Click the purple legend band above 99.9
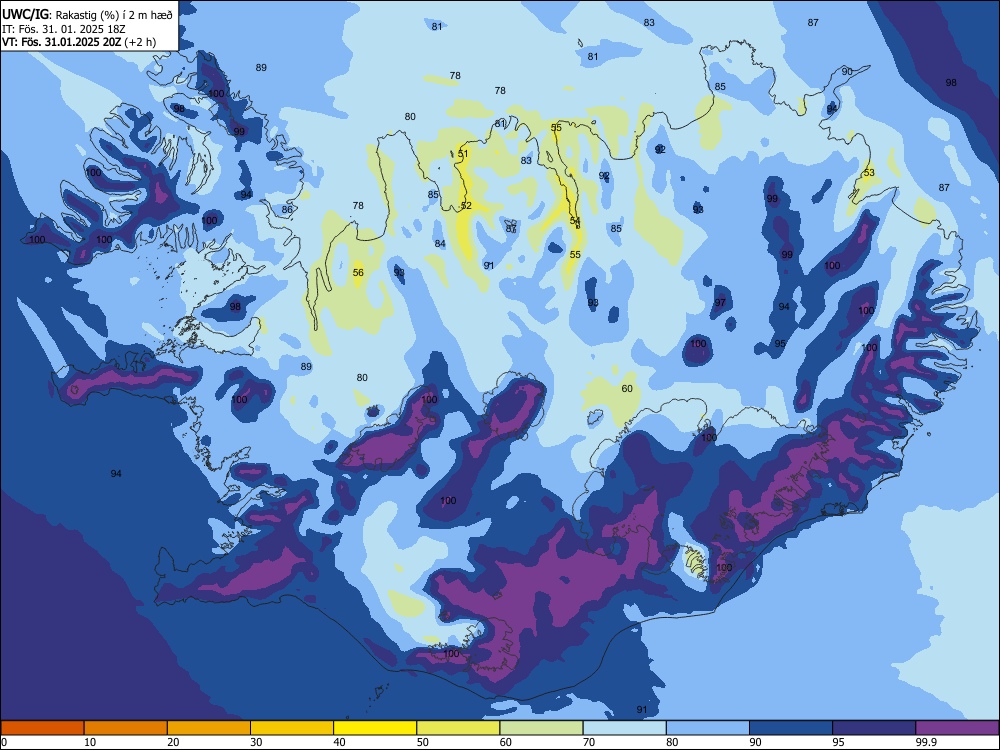 coord(957,728)
